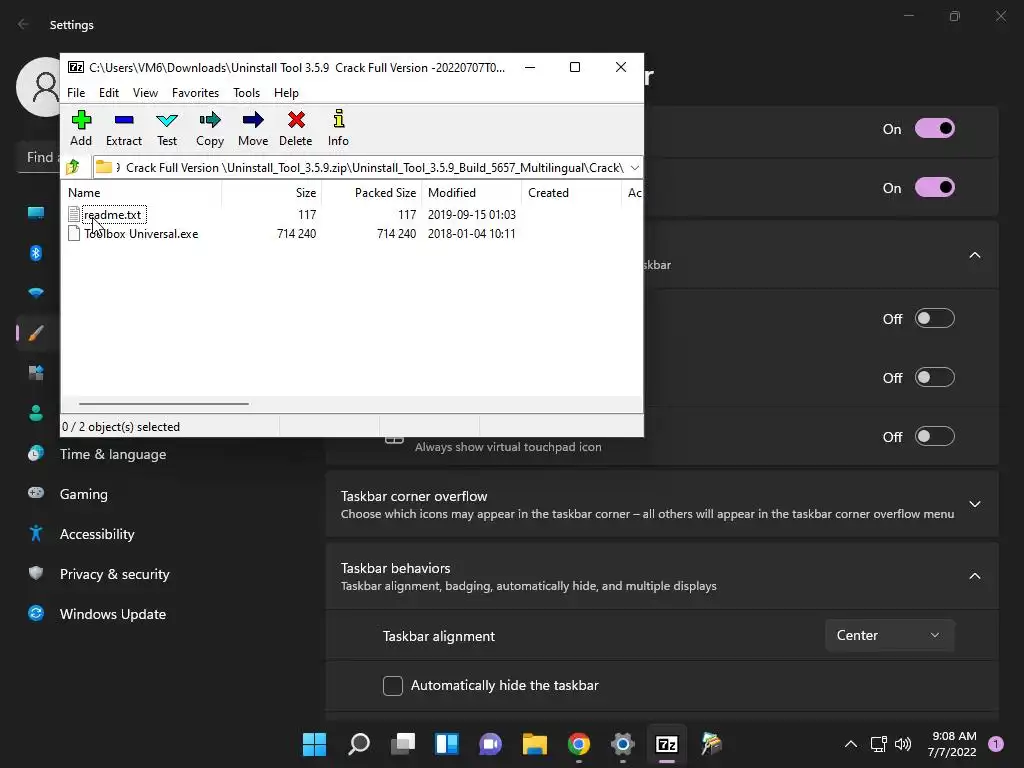Select the Toolbox Universal.exe file

coord(141,234)
